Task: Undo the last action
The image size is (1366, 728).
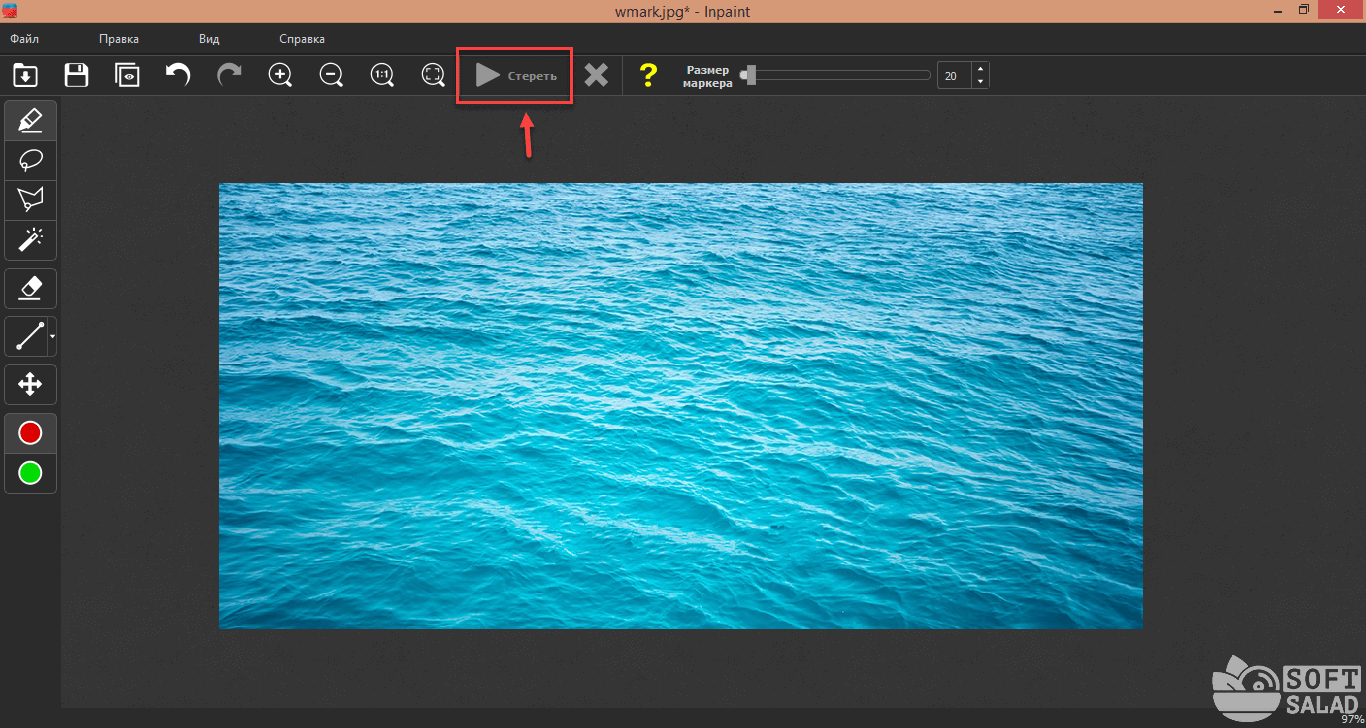Action: [178, 75]
